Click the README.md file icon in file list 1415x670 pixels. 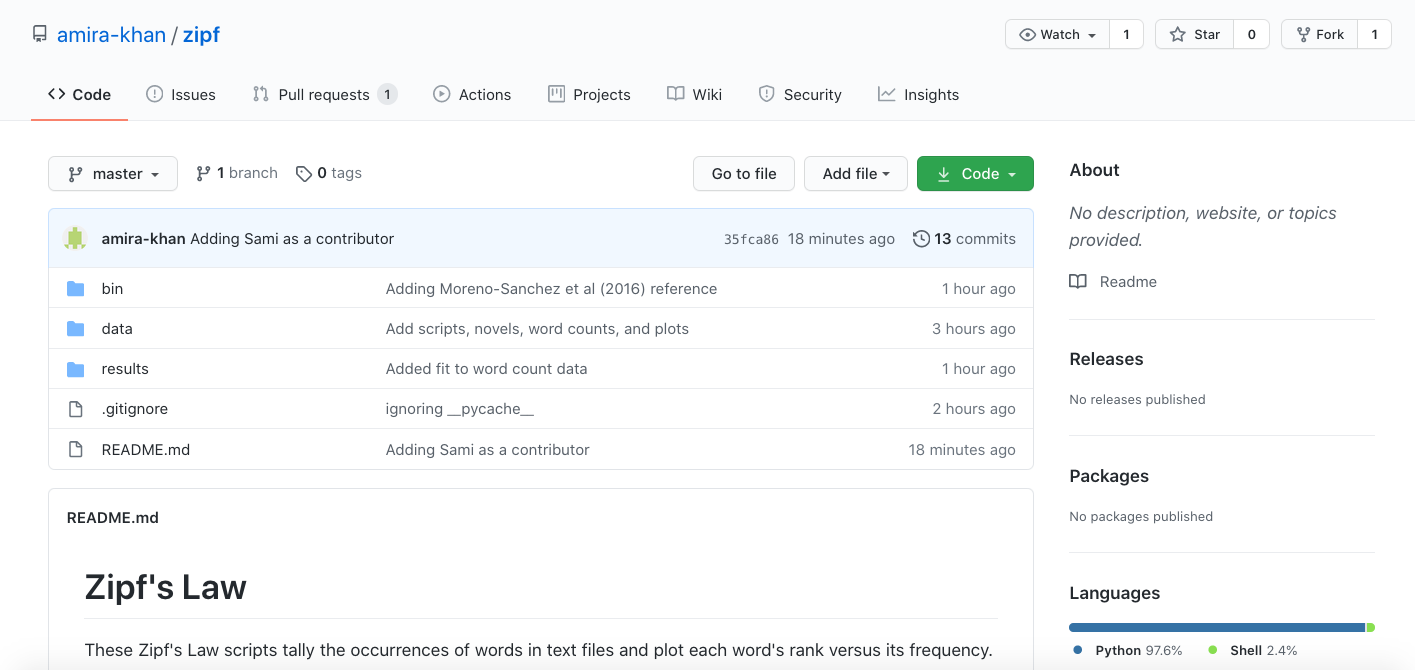[75, 449]
